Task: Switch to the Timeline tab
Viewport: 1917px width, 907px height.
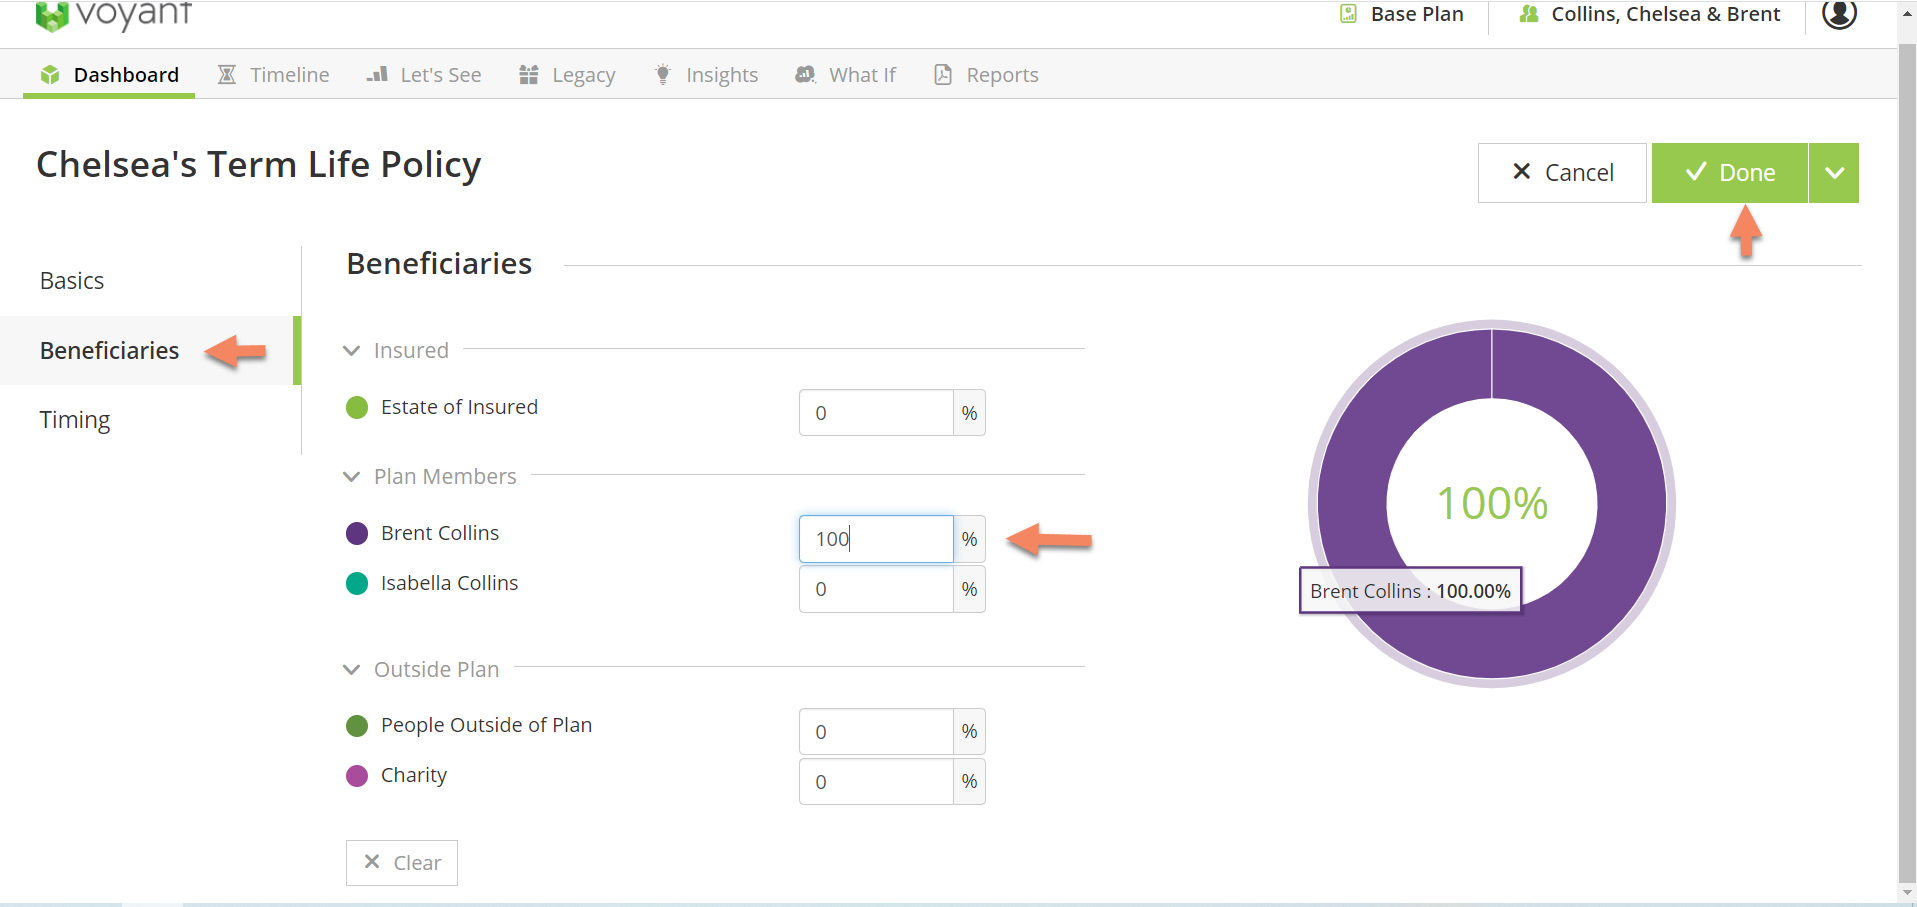Action: point(274,75)
